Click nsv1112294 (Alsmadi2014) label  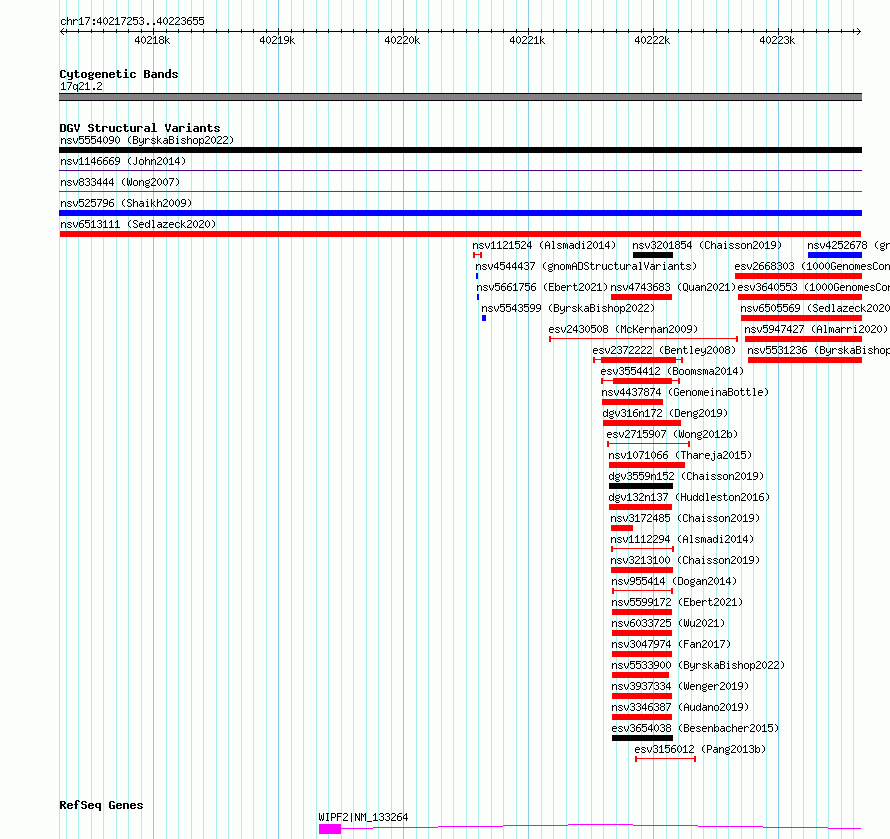coord(682,539)
